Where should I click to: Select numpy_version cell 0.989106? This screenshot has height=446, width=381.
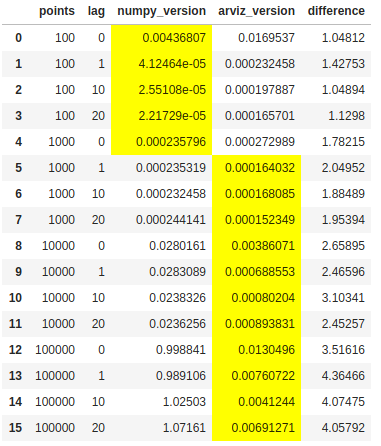coord(161,376)
